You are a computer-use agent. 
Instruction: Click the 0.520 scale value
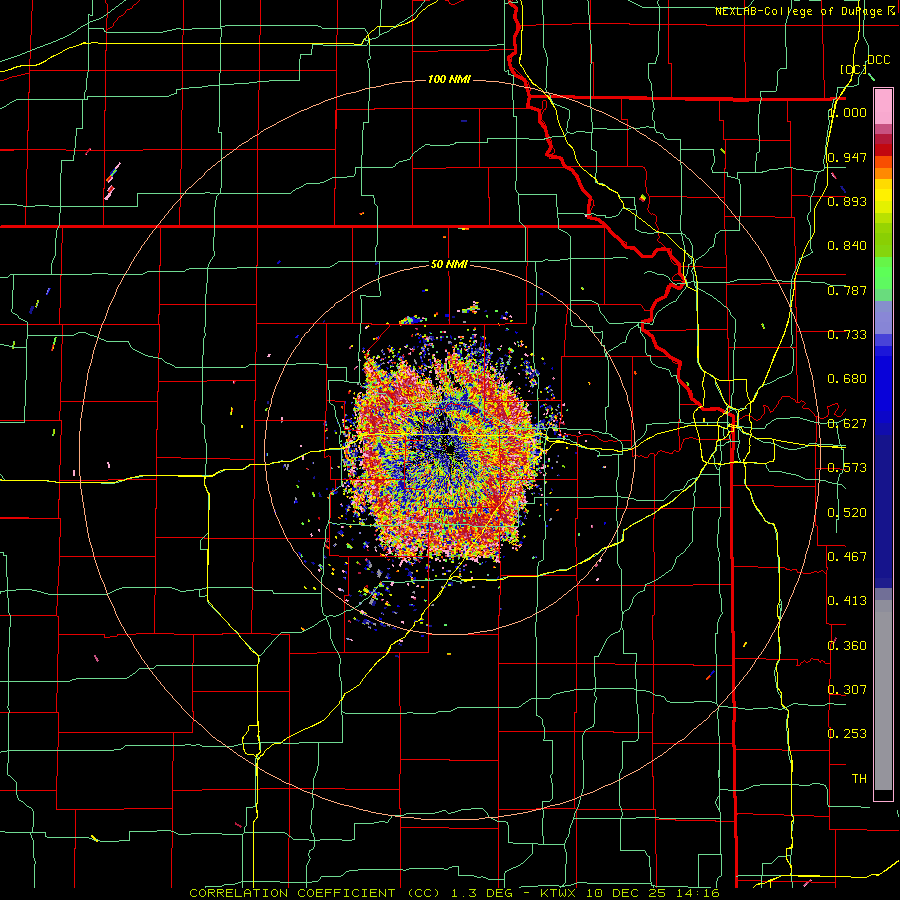pyautogui.click(x=847, y=513)
